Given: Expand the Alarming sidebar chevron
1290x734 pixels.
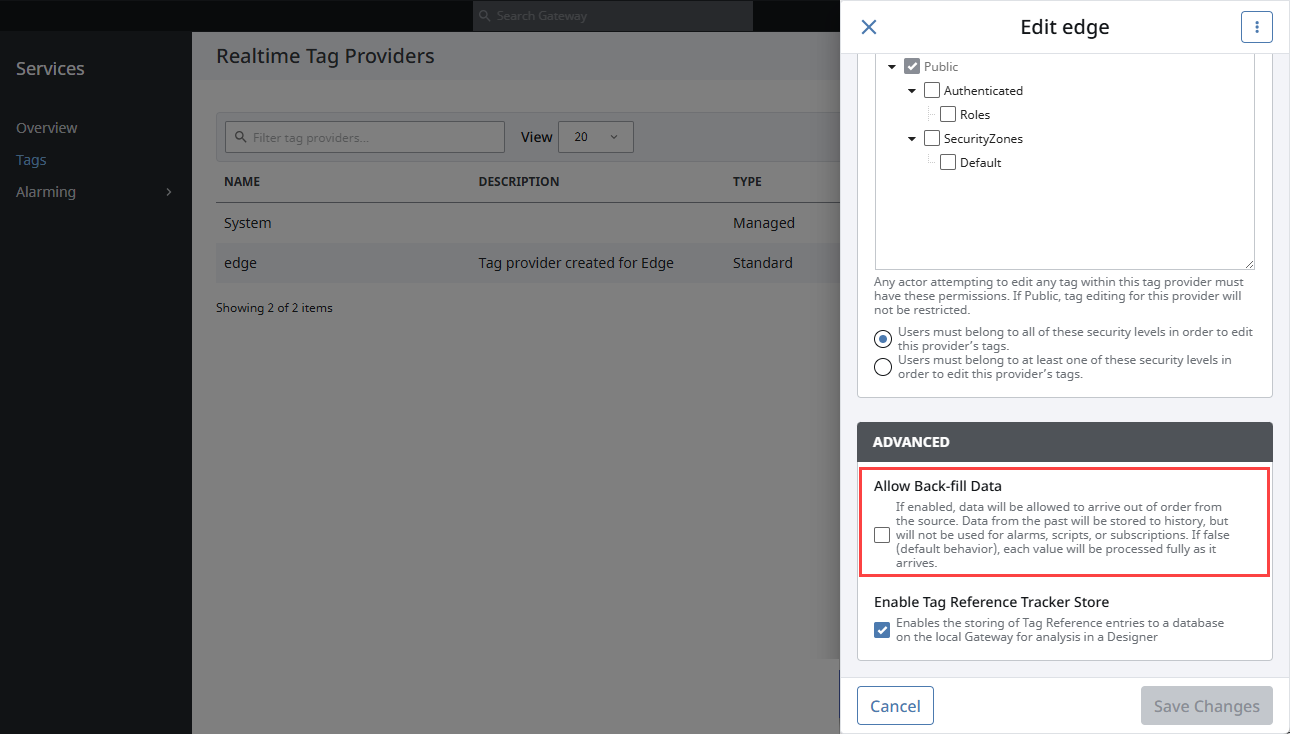Looking at the screenshot, I should pos(168,192).
